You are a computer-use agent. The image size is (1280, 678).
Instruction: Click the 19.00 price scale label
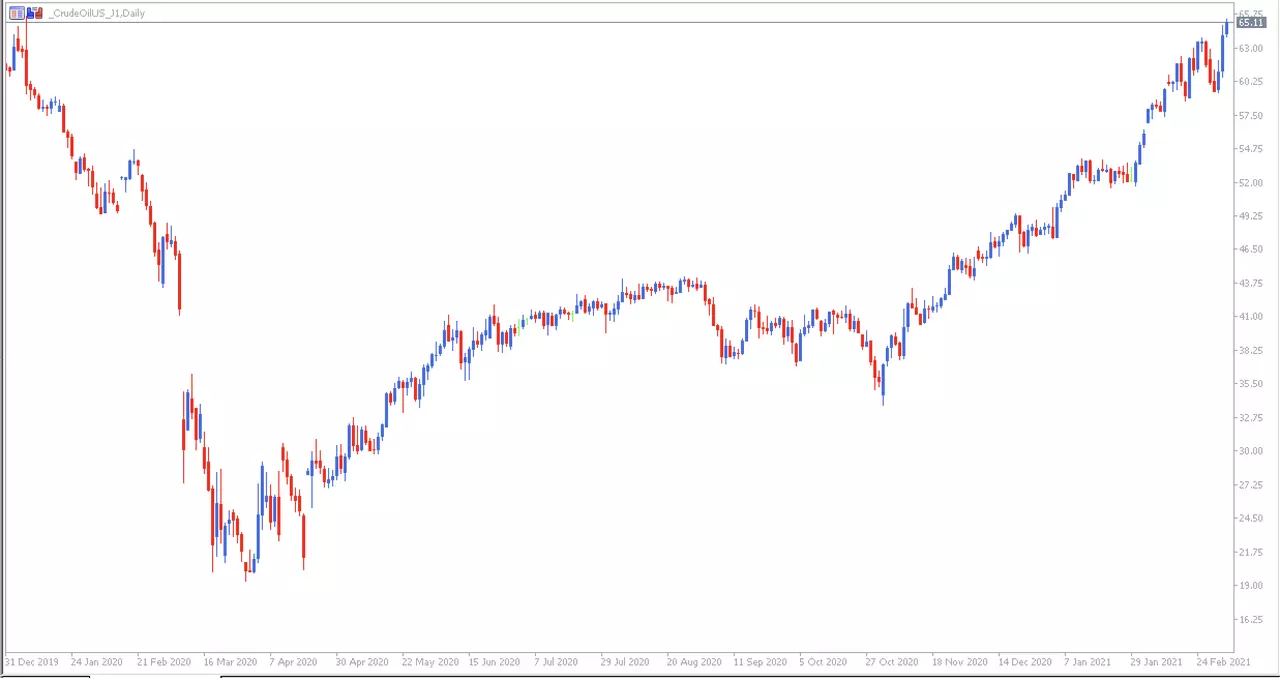coord(1249,586)
